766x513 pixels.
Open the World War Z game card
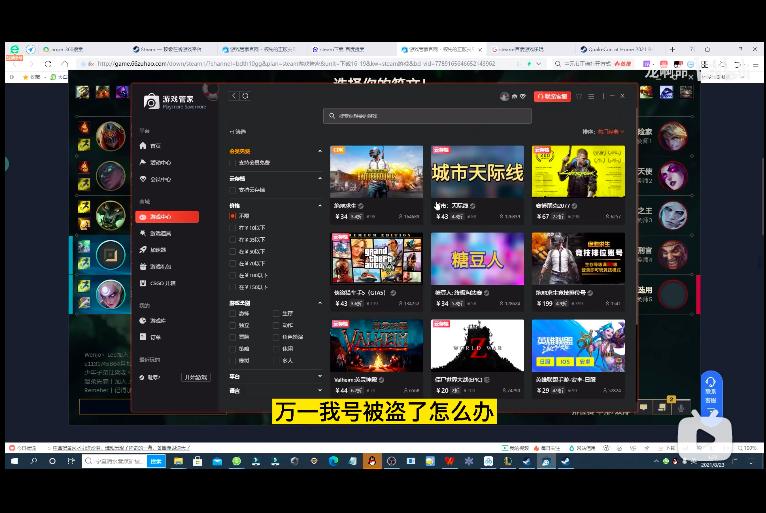[477, 358]
